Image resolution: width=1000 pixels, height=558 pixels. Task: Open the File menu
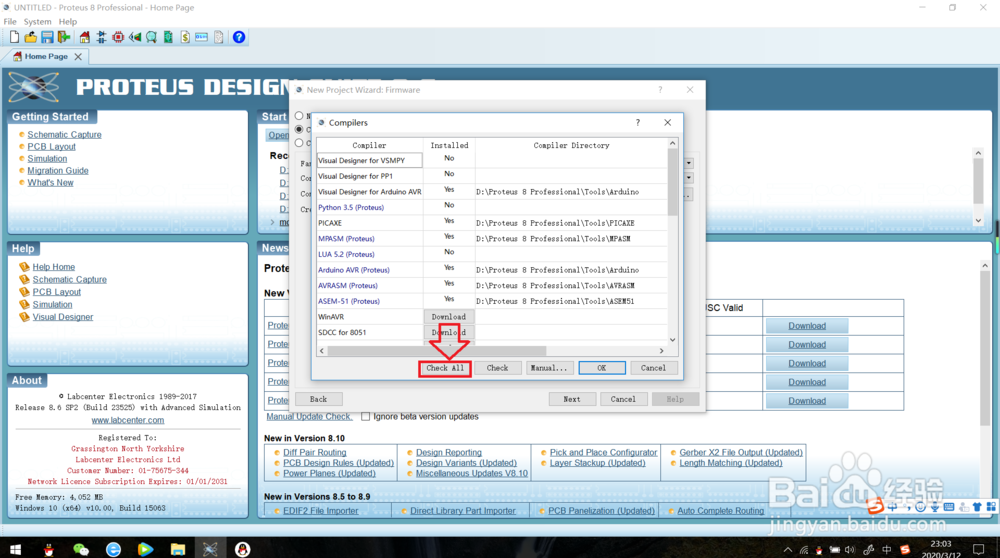coord(10,22)
